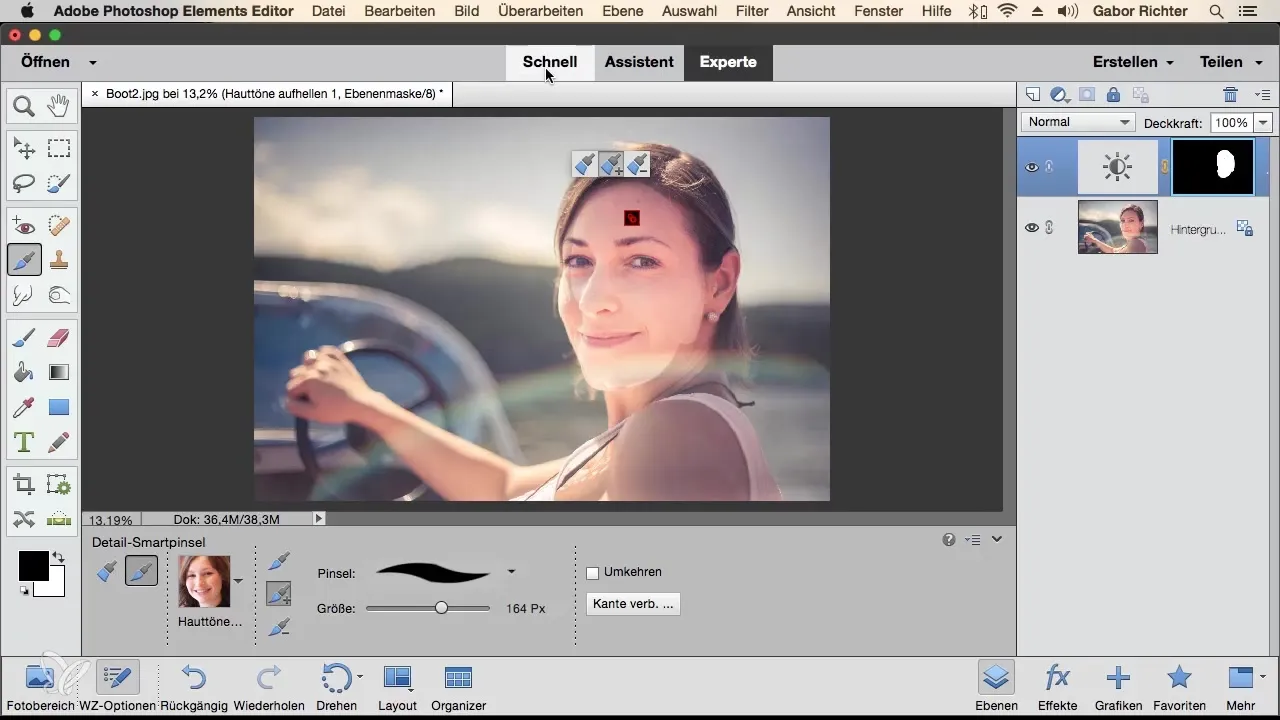The width and height of the screenshot is (1280, 720).
Task: Click on-canvas subtract from selection brush
Action: click(638, 164)
